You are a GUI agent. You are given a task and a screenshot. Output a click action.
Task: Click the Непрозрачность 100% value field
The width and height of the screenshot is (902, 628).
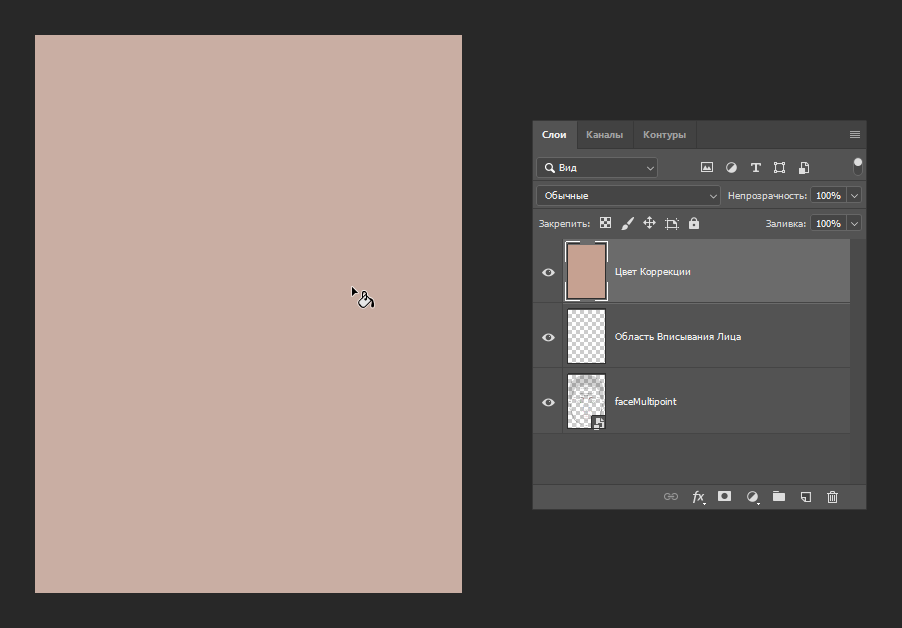tap(828, 196)
